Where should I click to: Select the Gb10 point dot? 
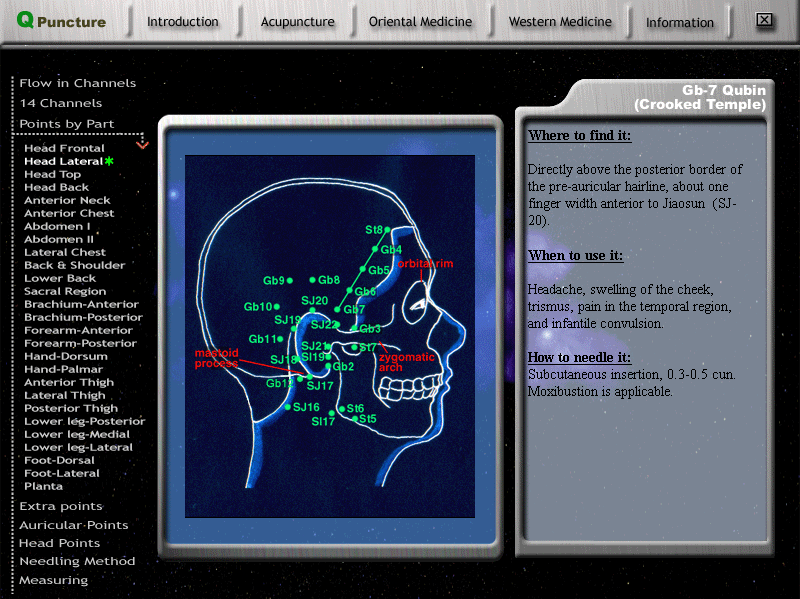tap(277, 307)
